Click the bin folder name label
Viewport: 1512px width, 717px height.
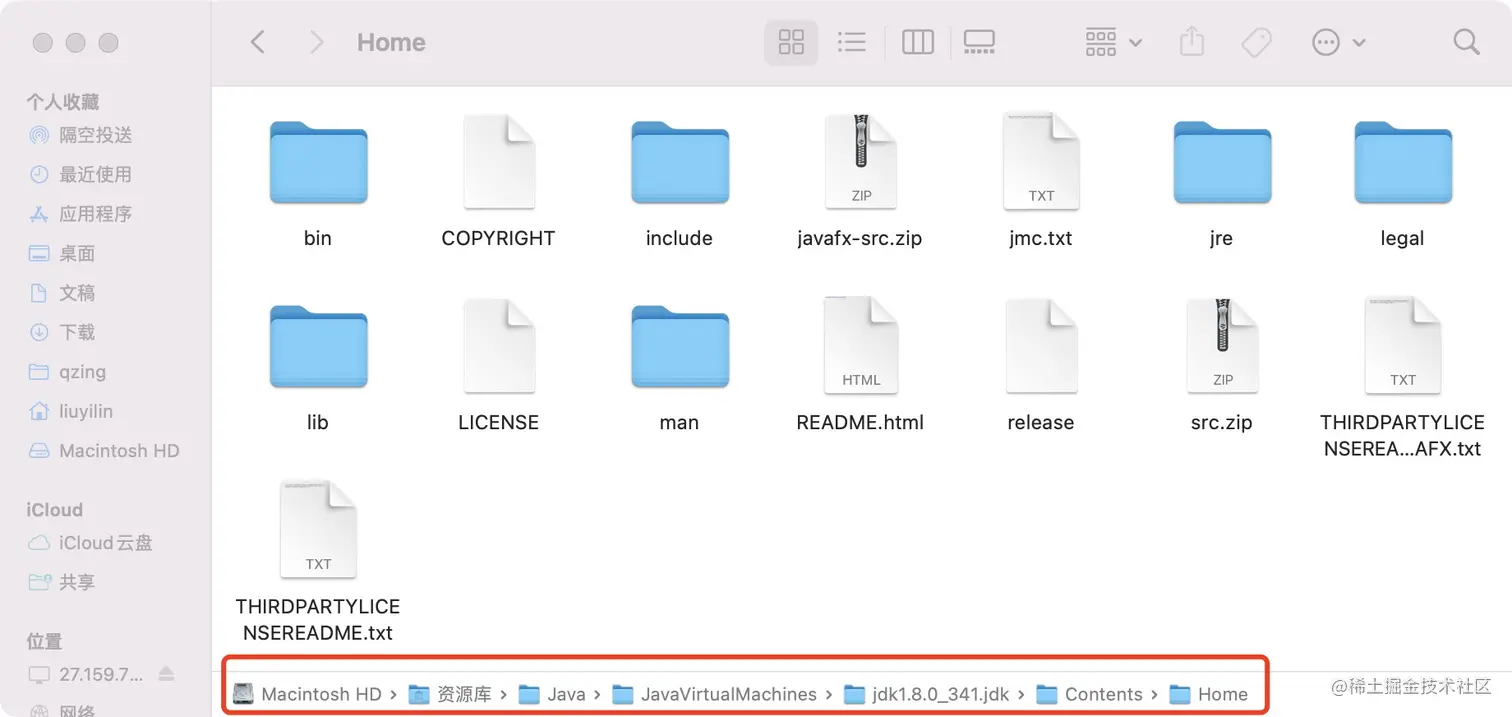click(318, 238)
